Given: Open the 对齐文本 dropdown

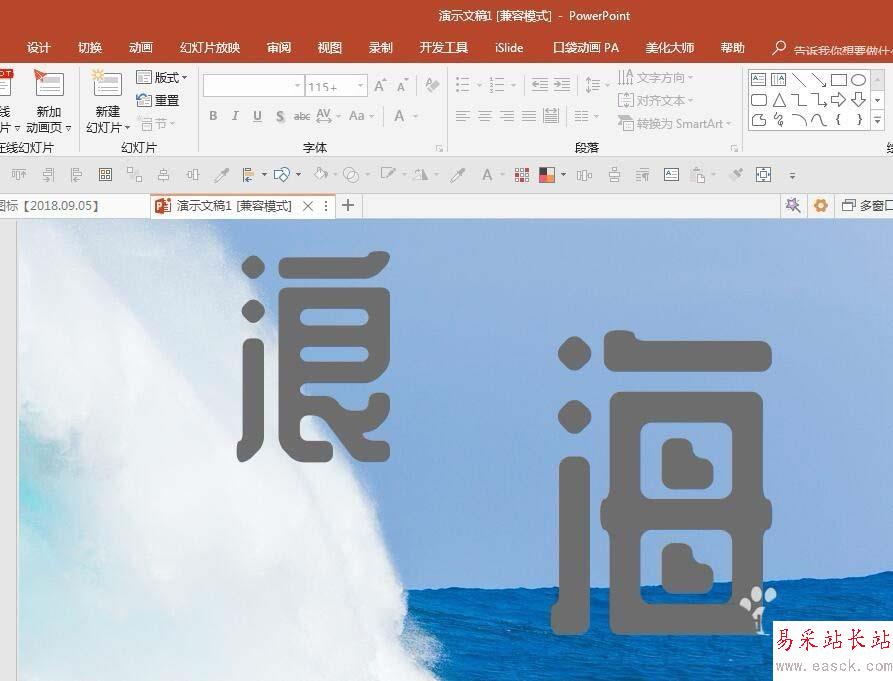Looking at the screenshot, I should pos(656,101).
